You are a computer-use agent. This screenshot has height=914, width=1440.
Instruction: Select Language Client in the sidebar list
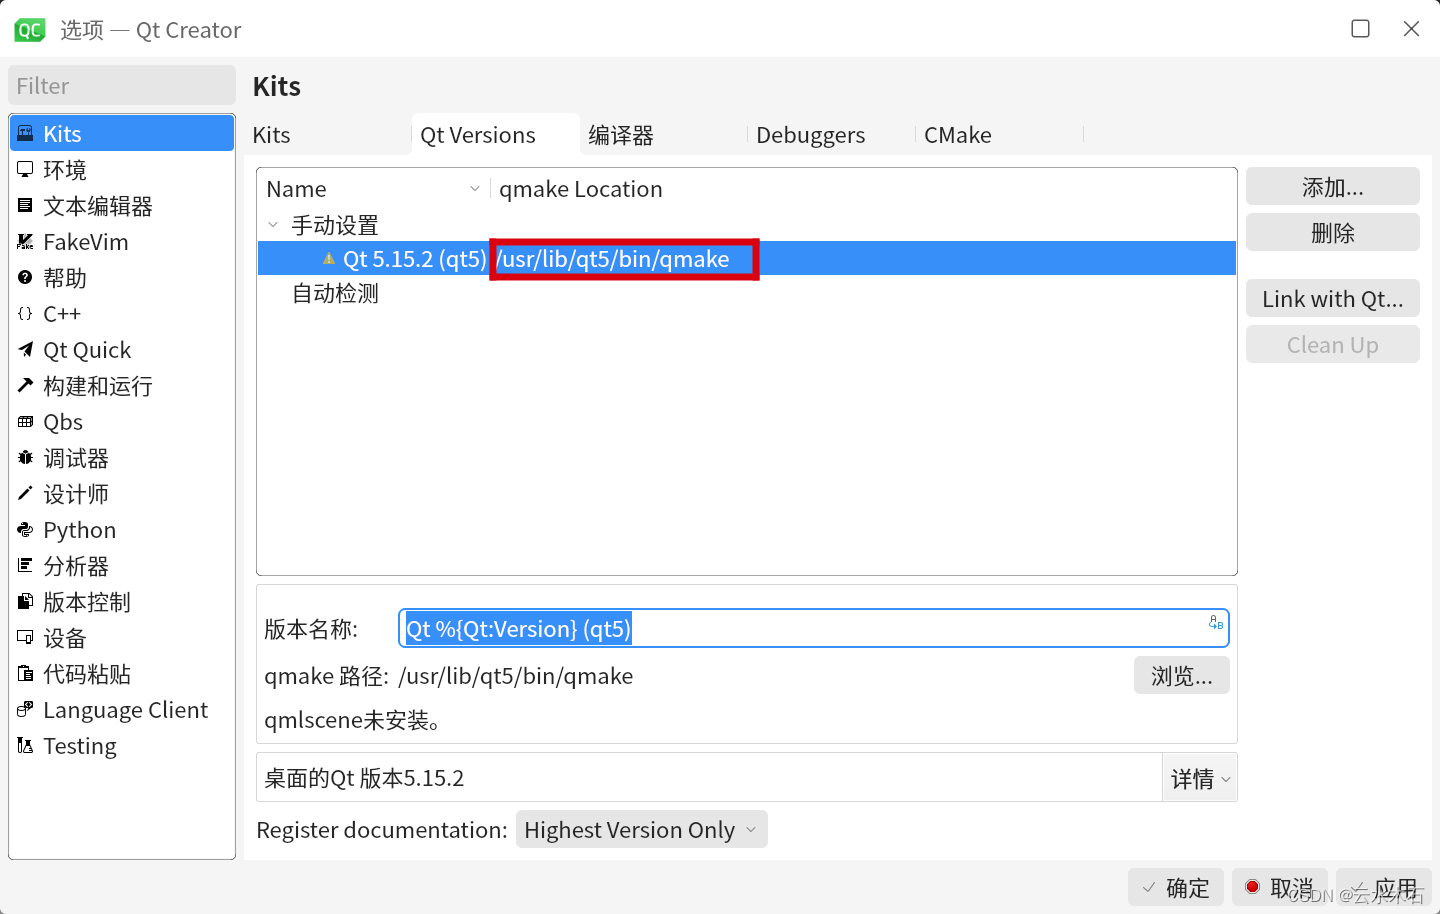(x=122, y=710)
